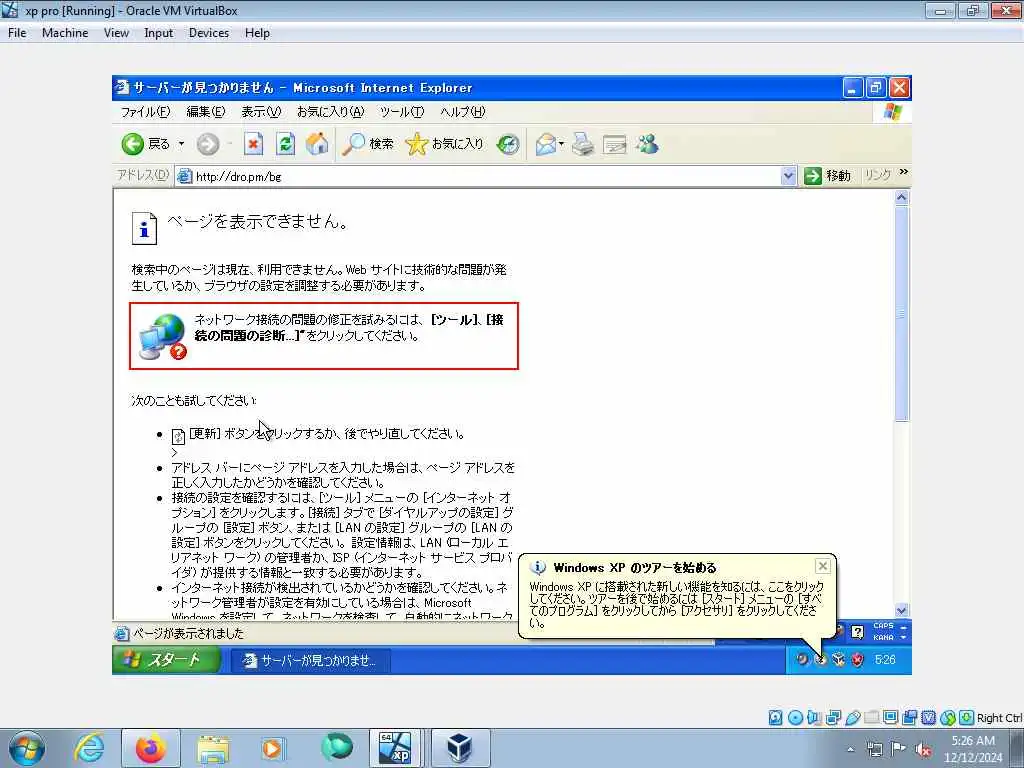The width and height of the screenshot is (1024, 768).
Task: Show hidden icons in the Windows 7 tray
Action: point(850,749)
